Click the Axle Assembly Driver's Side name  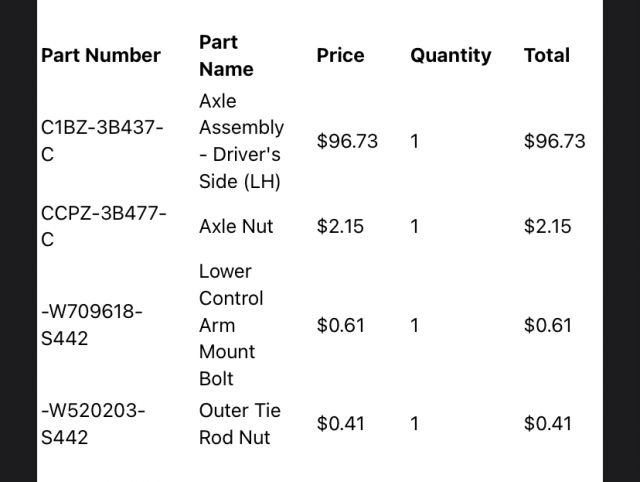241,141
